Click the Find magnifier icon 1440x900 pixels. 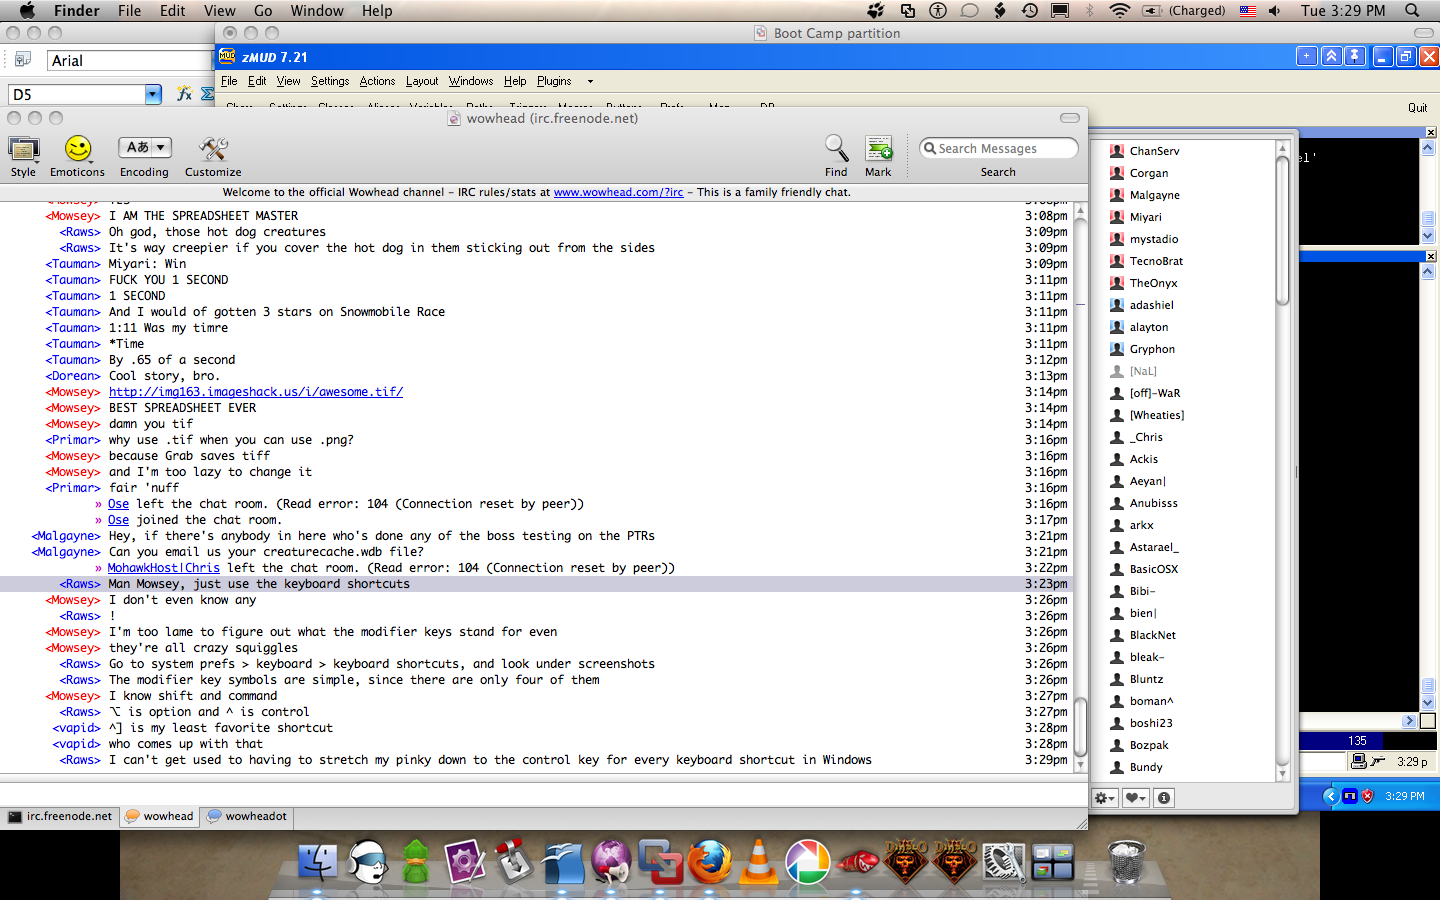[836, 150]
